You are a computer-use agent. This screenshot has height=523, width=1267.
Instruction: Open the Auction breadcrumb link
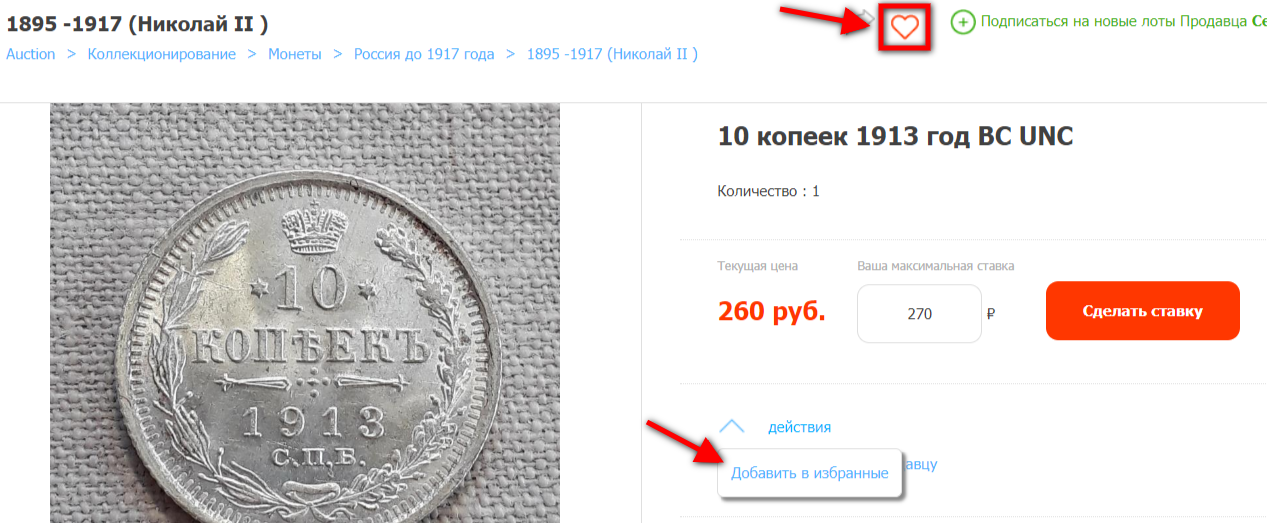coord(31,54)
